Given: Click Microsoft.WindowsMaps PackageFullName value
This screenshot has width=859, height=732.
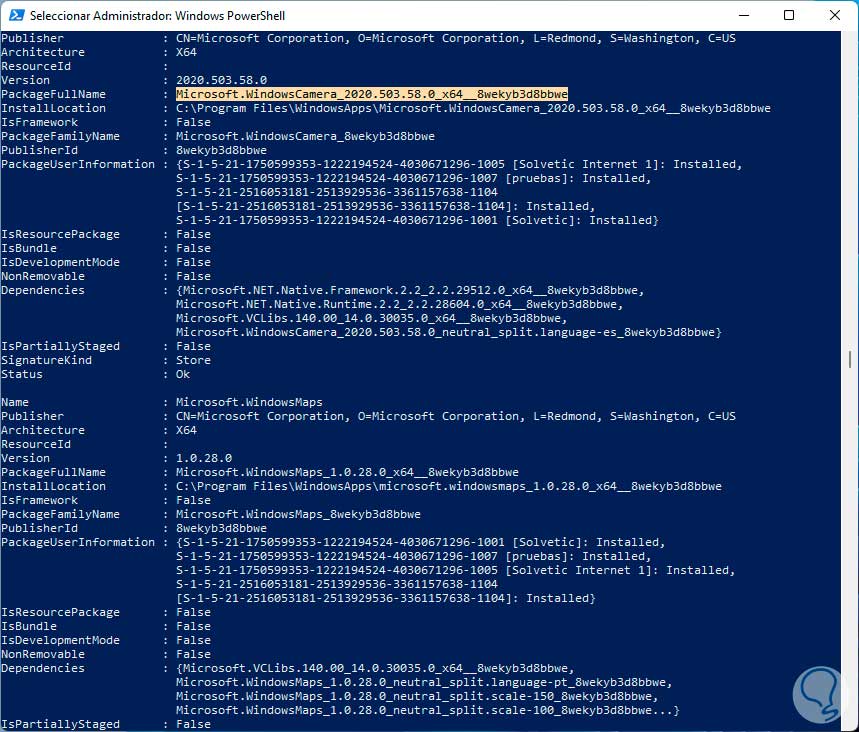Looking at the screenshot, I should pyautogui.click(x=347, y=472).
